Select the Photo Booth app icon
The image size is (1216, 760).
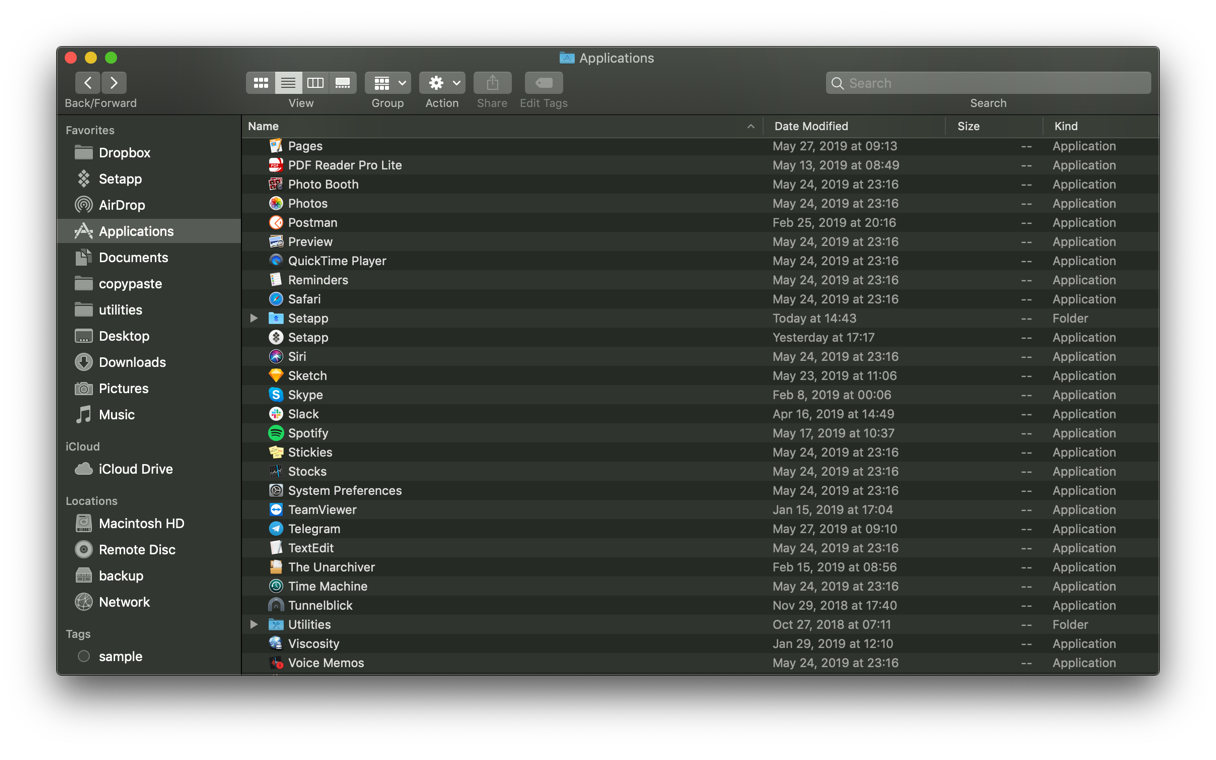[276, 184]
